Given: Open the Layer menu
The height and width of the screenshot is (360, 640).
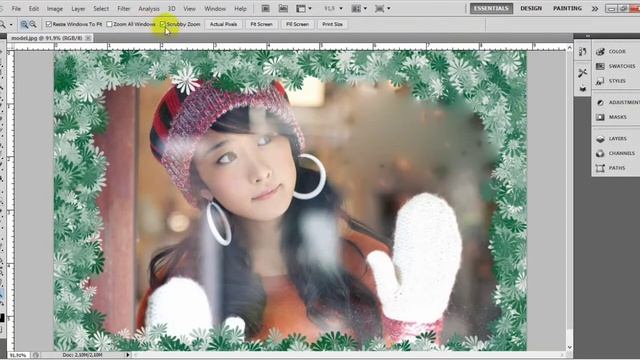Looking at the screenshot, I should click(78, 9).
